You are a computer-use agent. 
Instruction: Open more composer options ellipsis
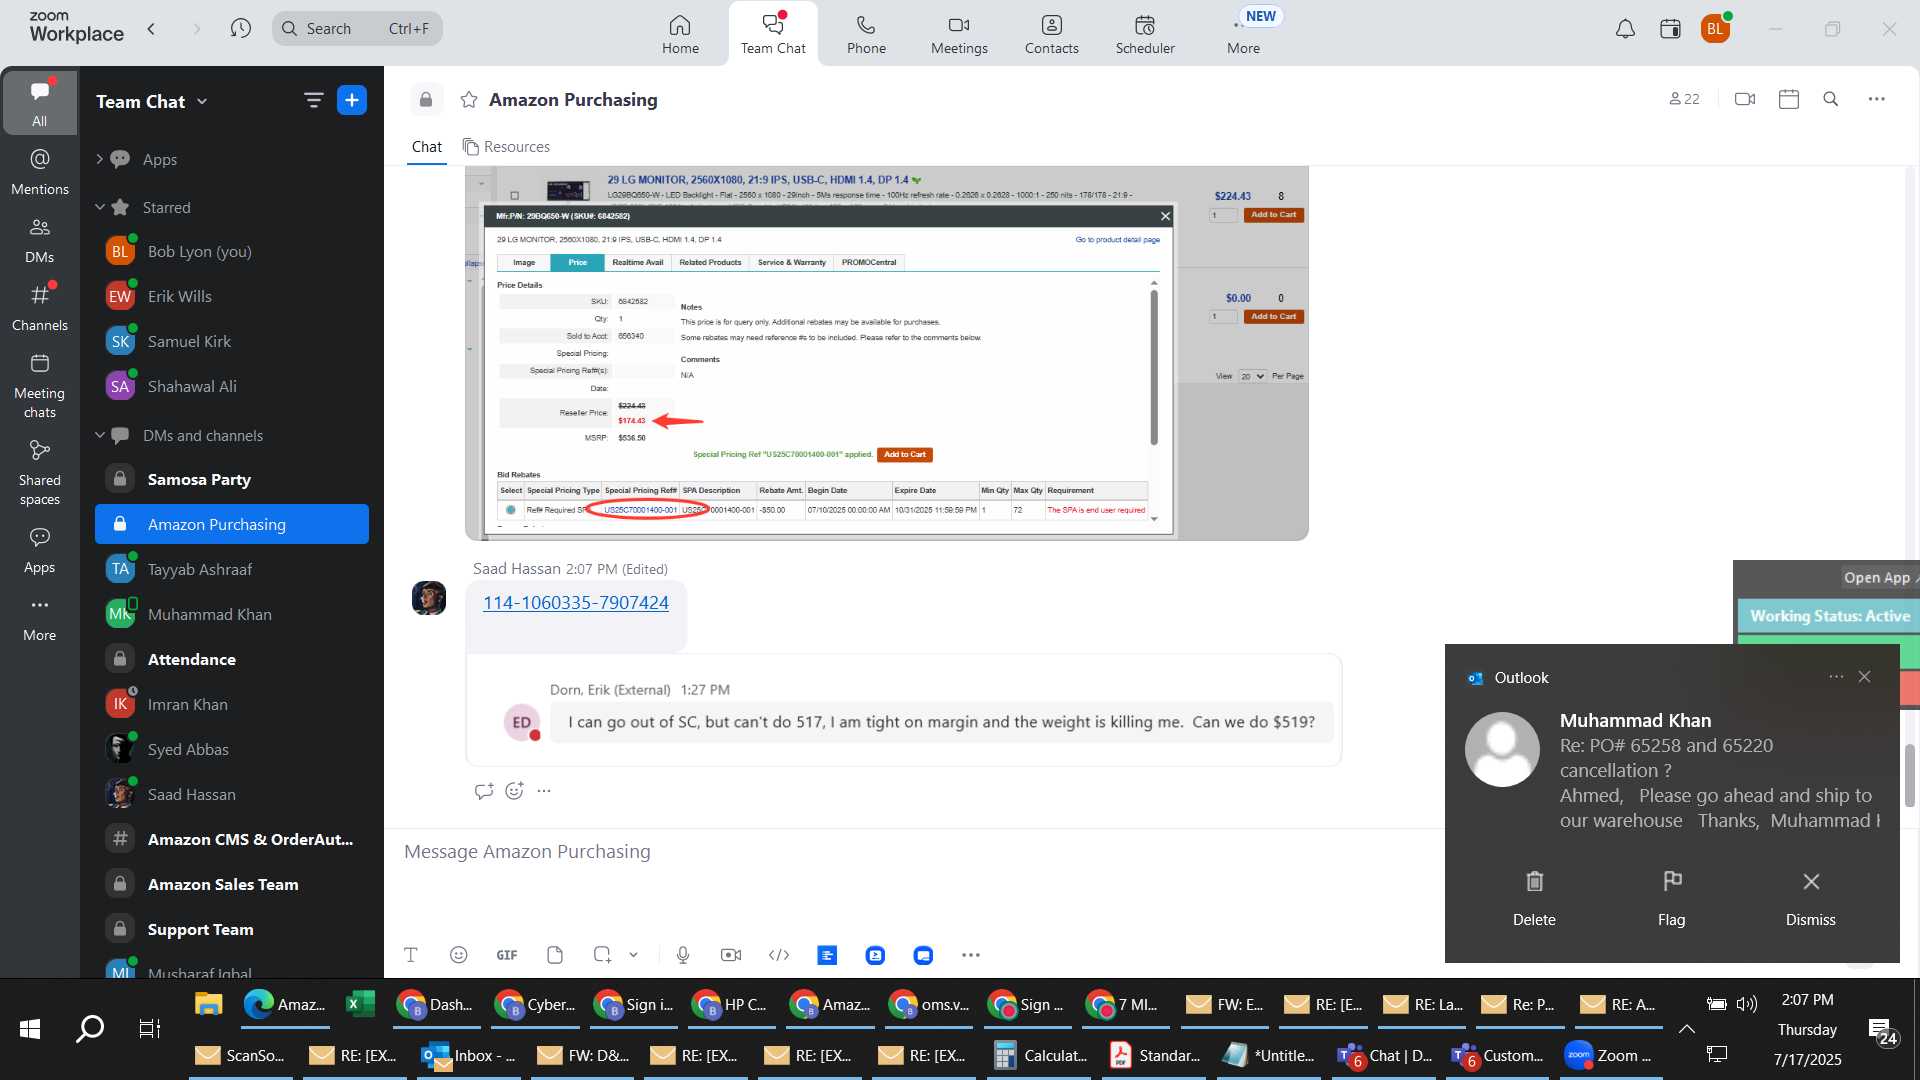971,955
